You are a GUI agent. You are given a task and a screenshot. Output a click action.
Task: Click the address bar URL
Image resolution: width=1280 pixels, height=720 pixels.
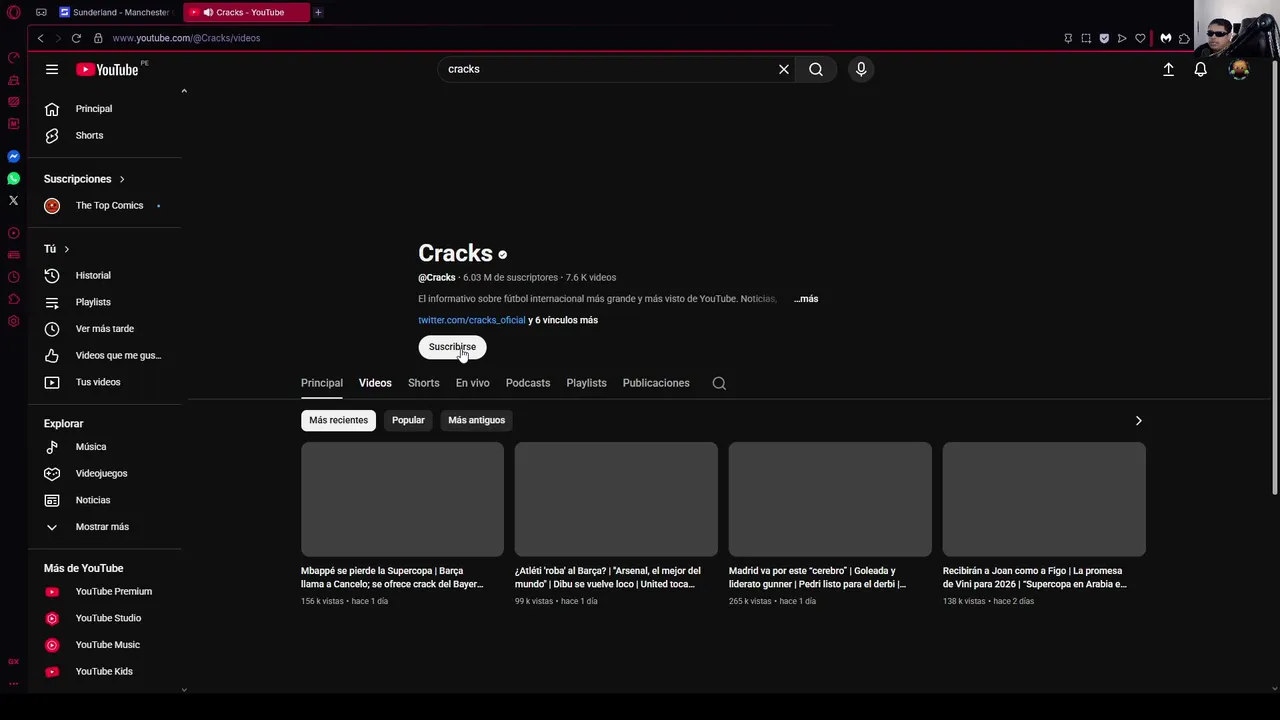(186, 38)
